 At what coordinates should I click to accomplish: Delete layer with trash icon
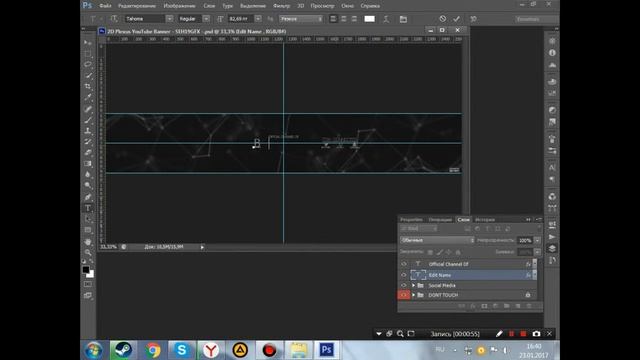click(x=529, y=306)
